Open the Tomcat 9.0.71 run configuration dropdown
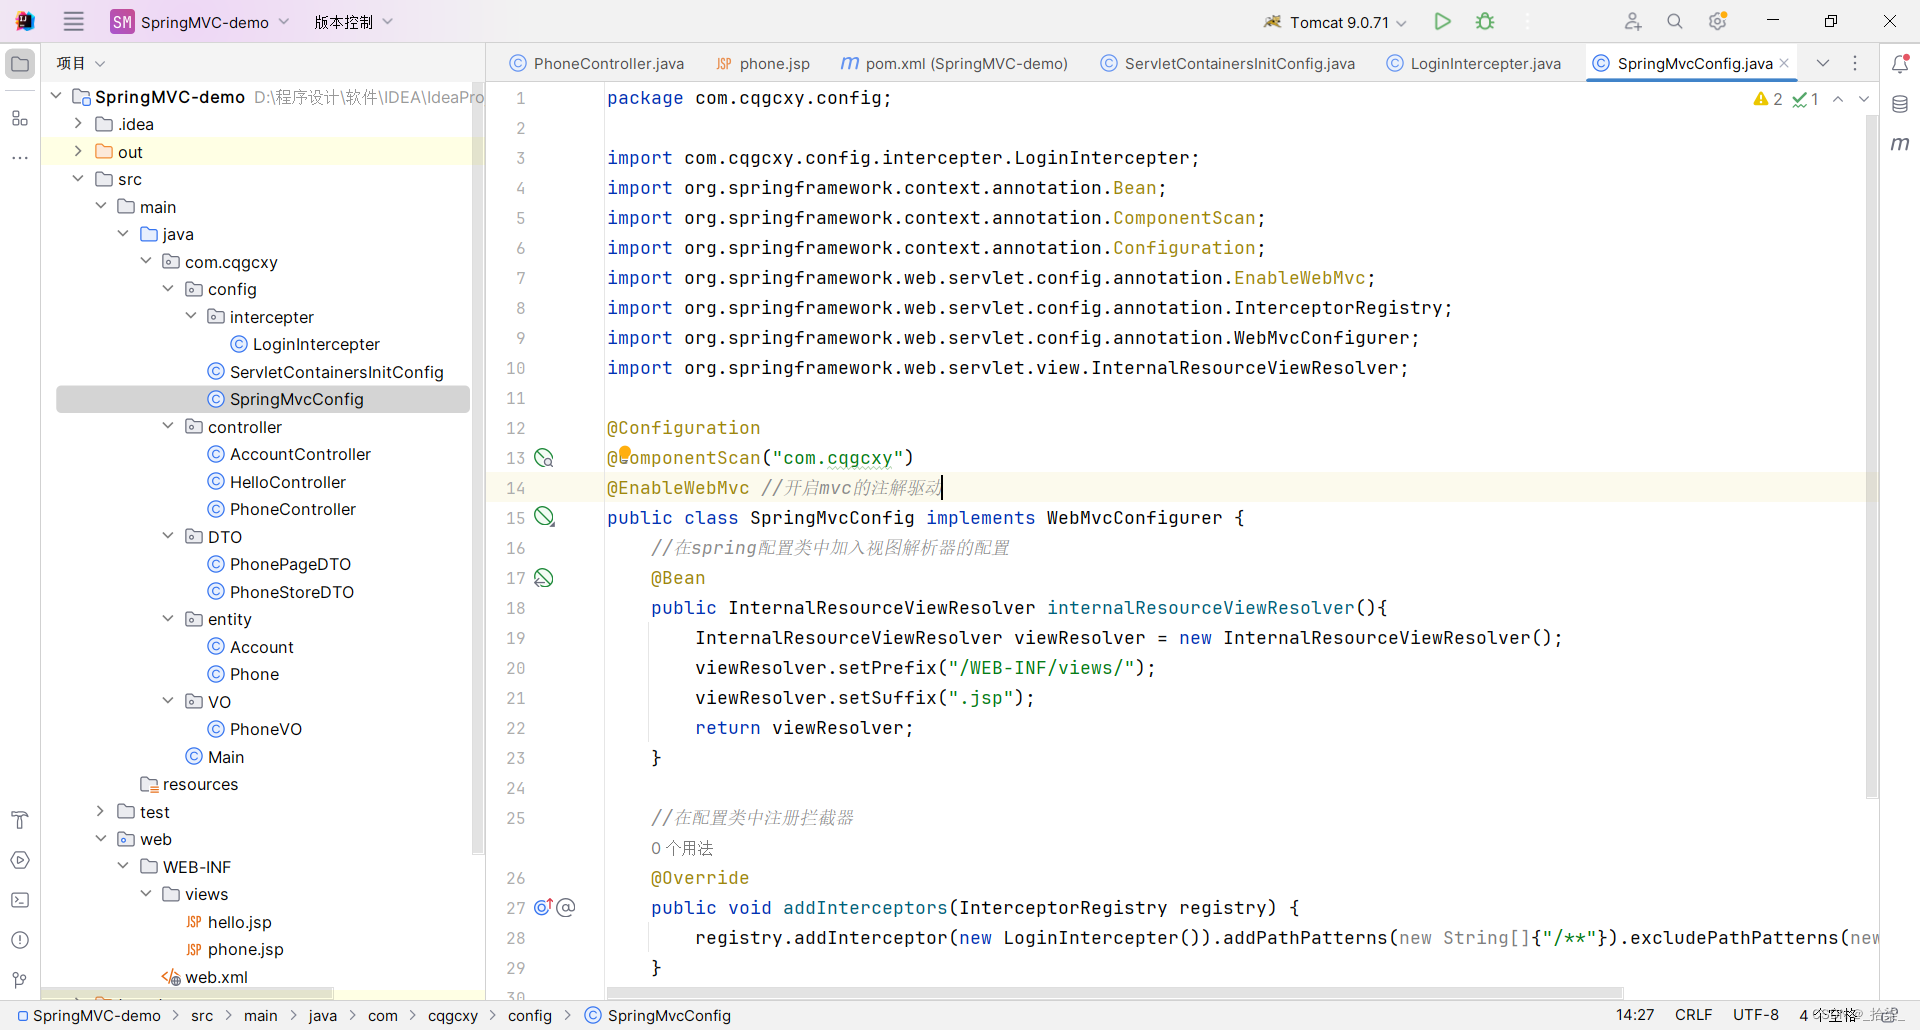This screenshot has height=1030, width=1920. [1402, 21]
